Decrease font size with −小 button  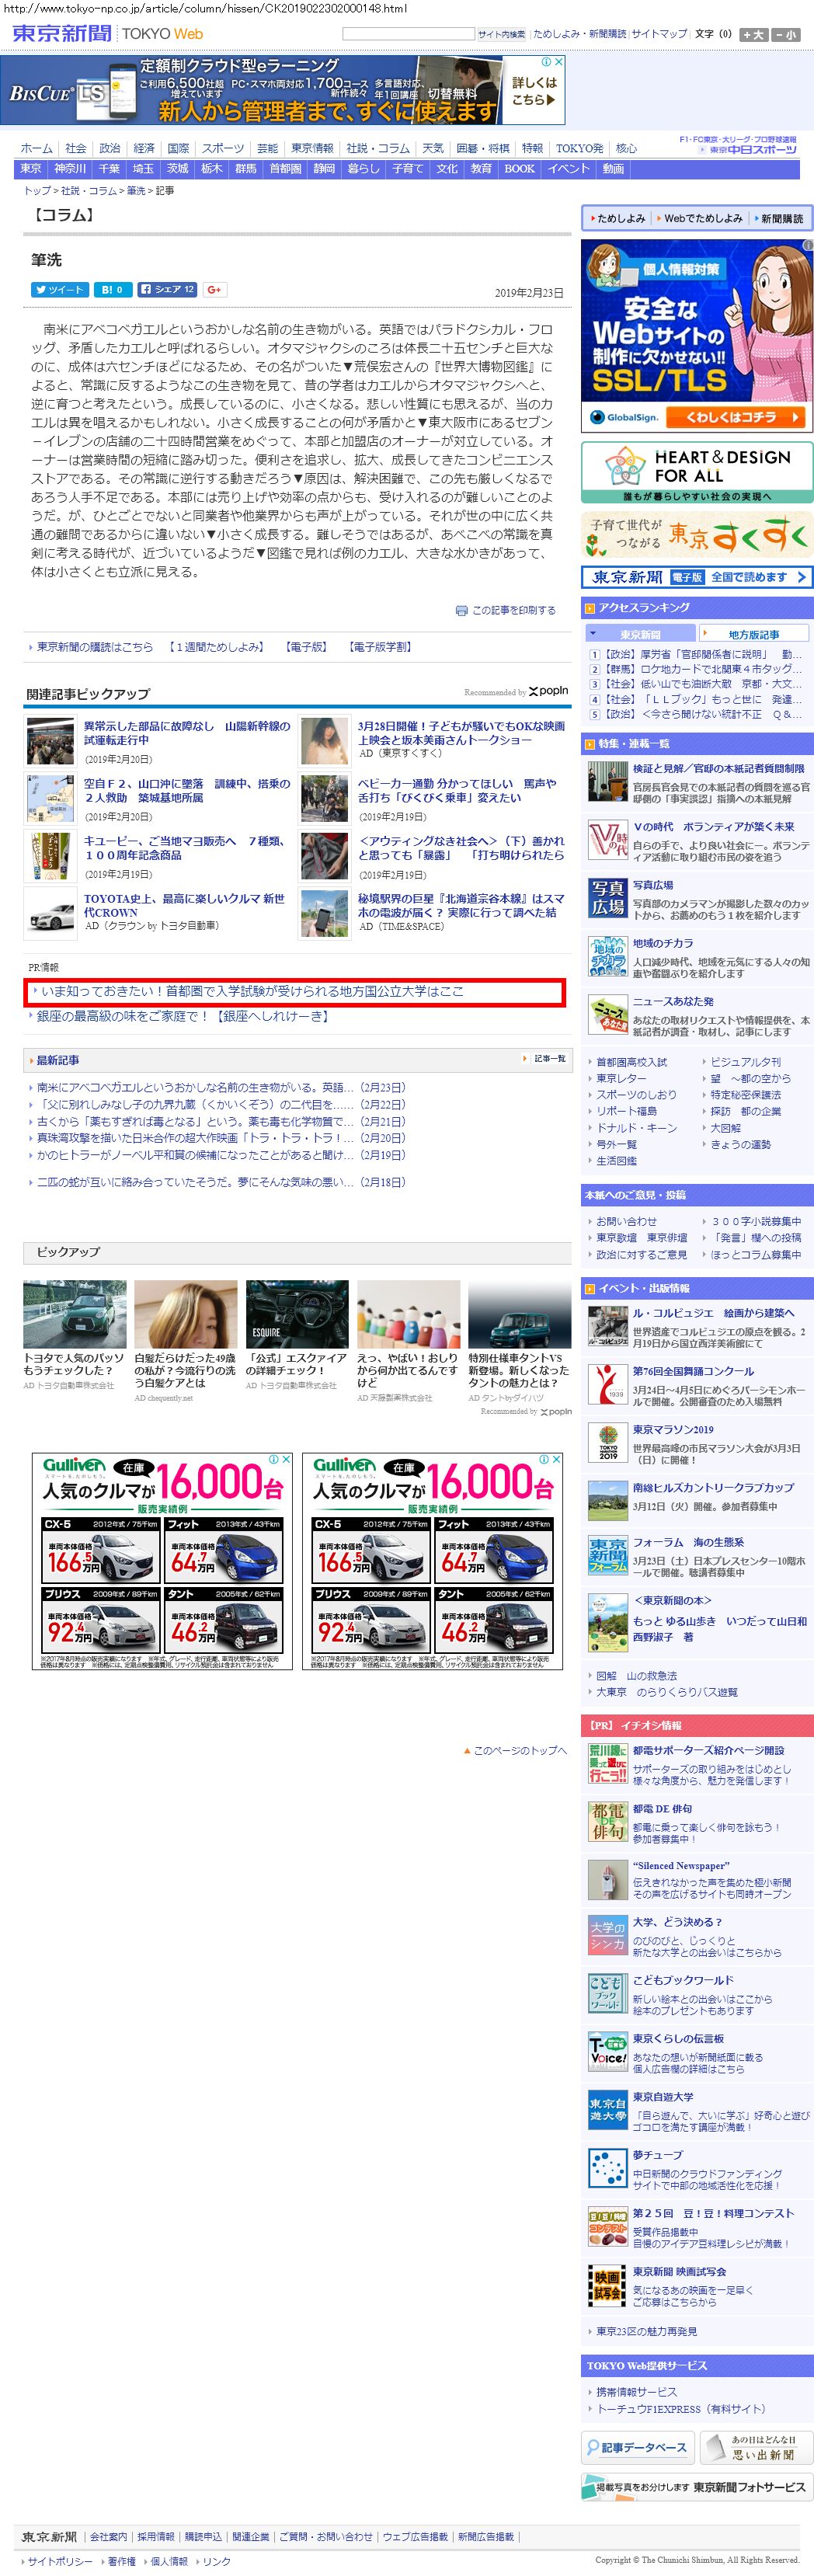click(785, 35)
